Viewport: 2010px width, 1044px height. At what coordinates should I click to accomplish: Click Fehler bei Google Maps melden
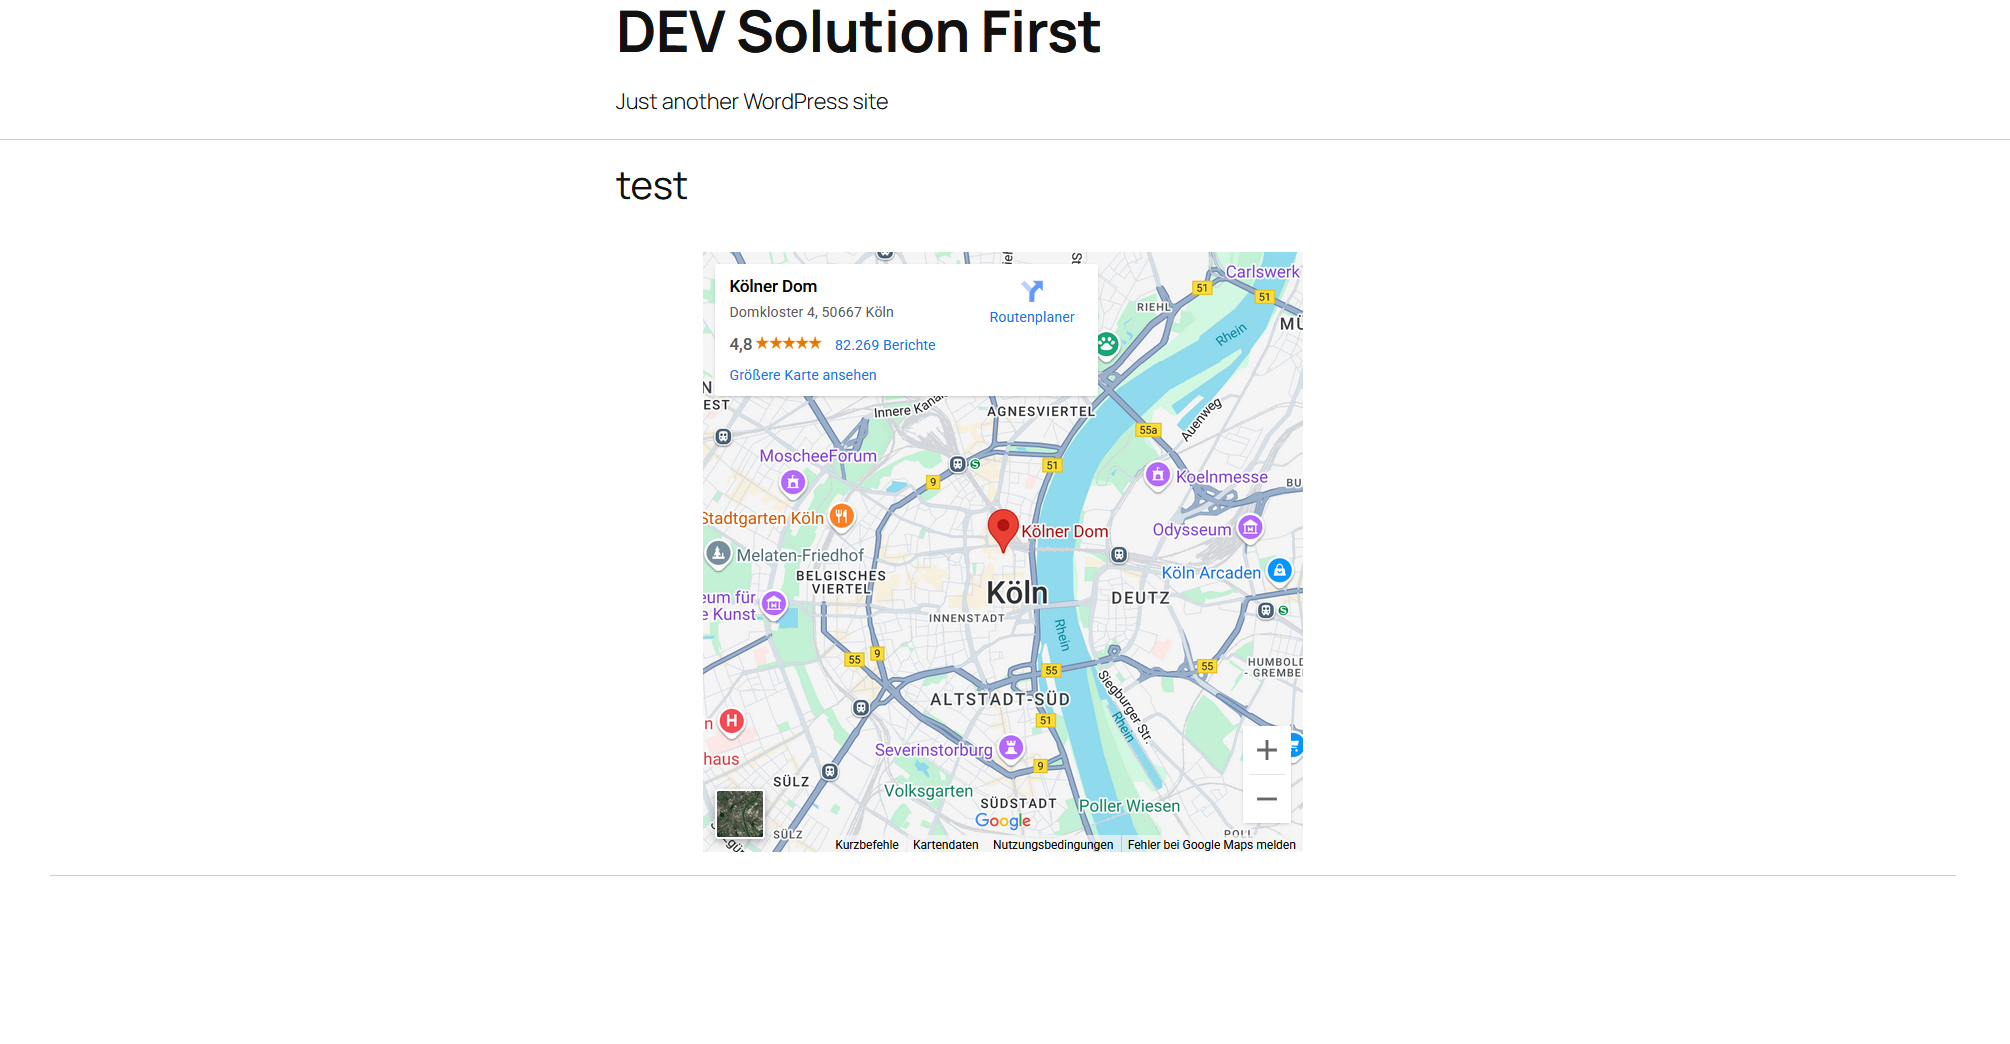click(1211, 845)
